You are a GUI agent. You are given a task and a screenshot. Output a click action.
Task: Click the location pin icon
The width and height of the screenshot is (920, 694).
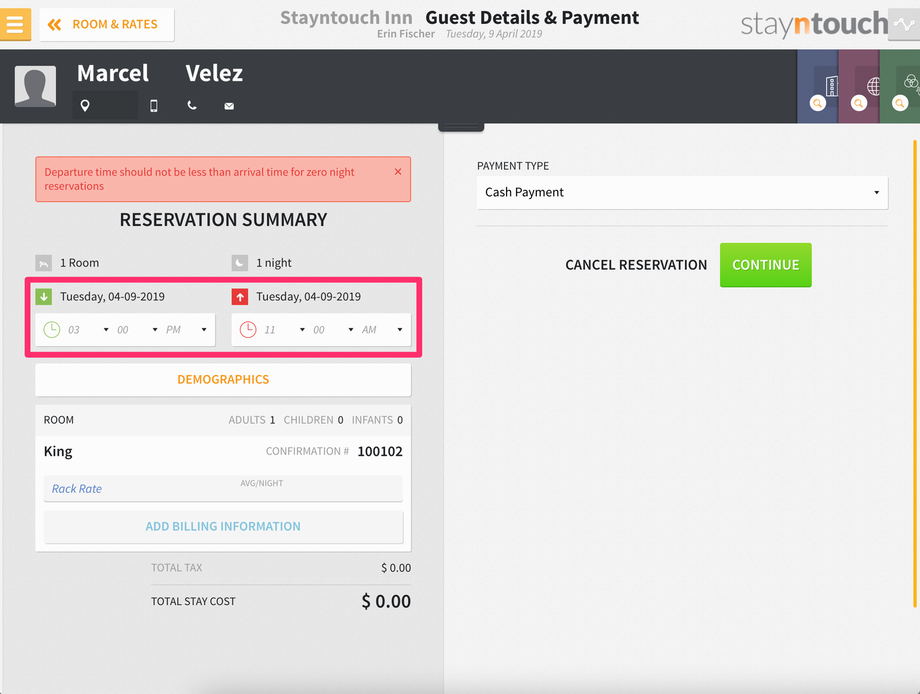[x=85, y=106]
